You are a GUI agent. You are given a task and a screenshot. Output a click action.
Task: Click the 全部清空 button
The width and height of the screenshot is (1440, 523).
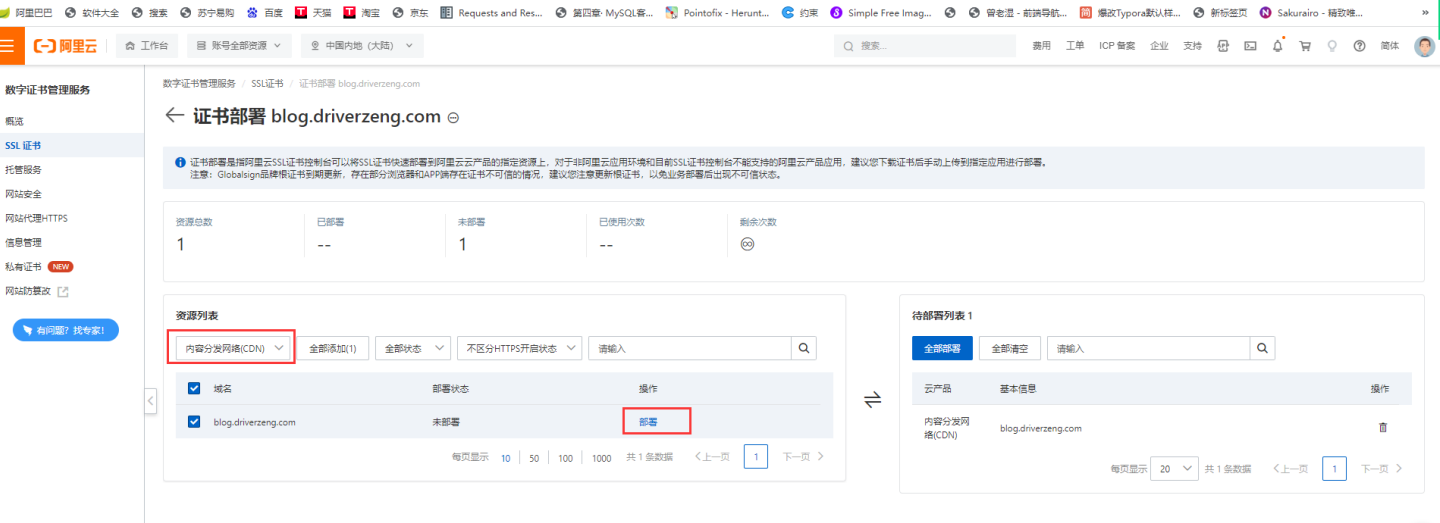coord(1010,348)
